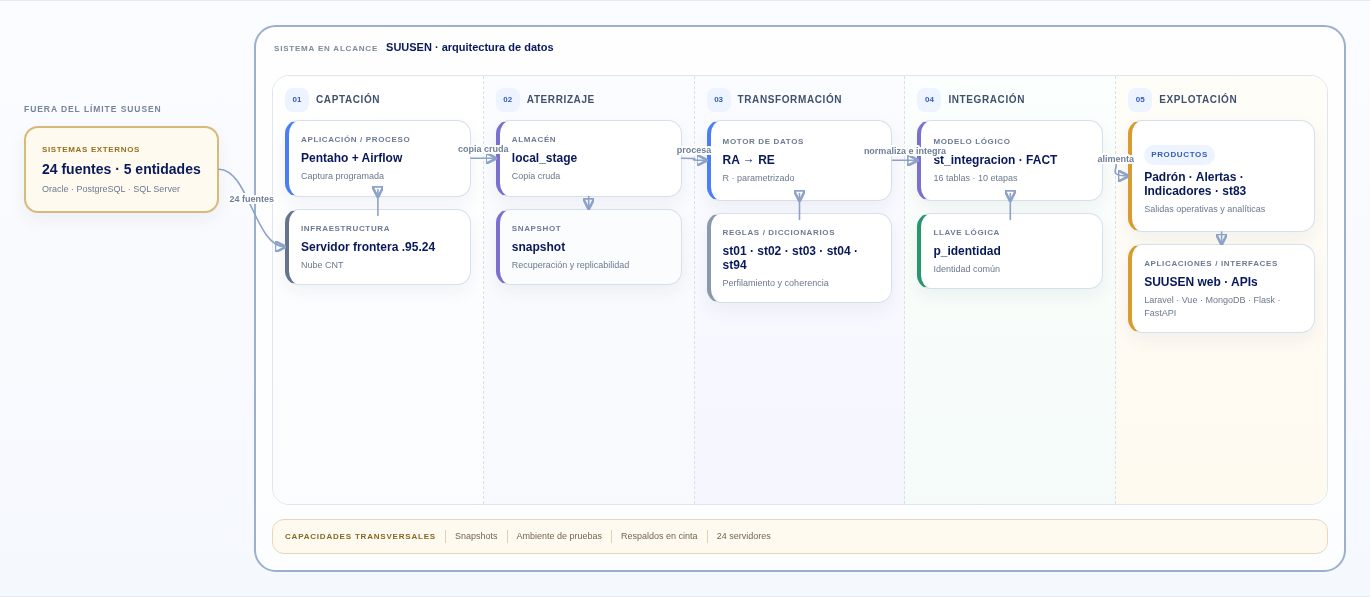Select the "Transformación" stage heading
Screen dimensions: 1370x597
point(790,99)
